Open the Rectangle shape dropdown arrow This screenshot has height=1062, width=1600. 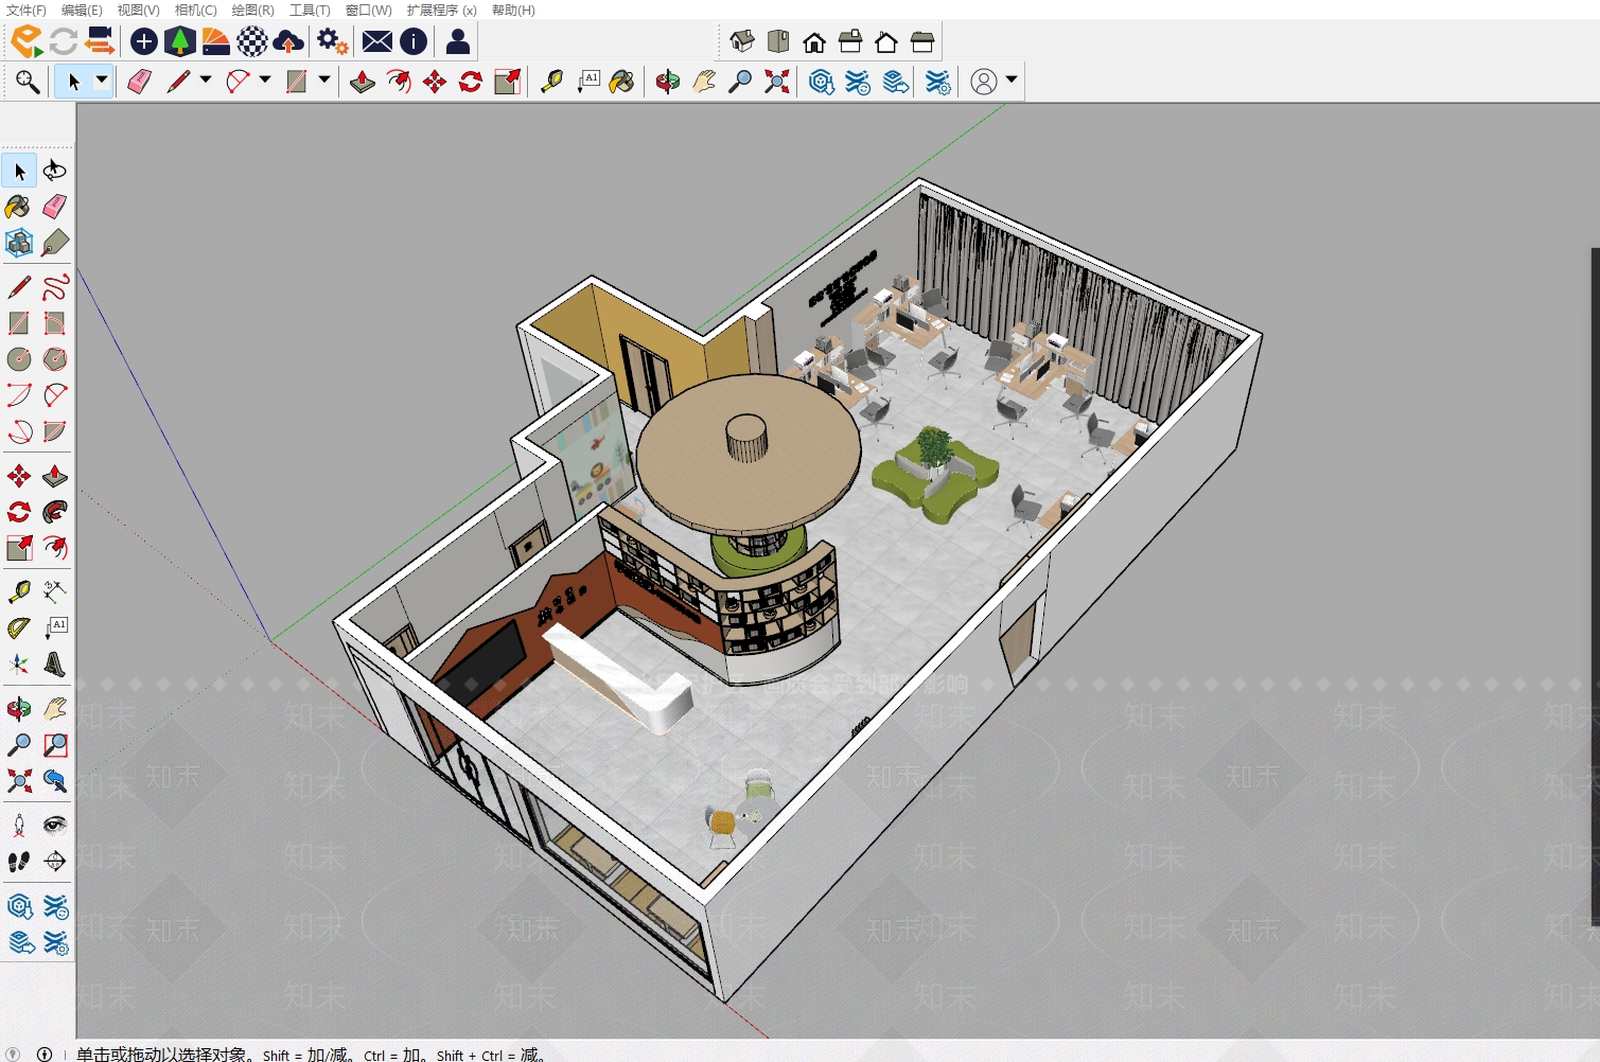coord(324,80)
